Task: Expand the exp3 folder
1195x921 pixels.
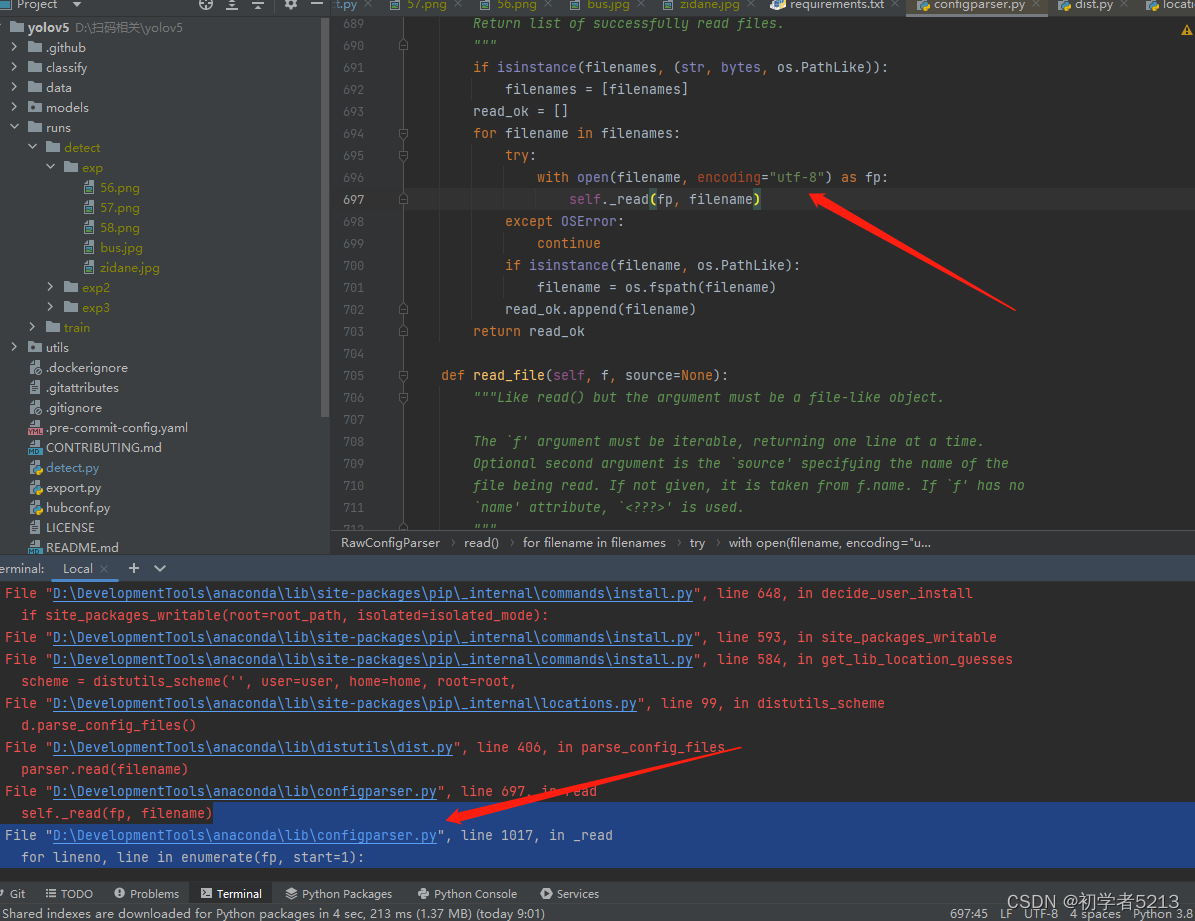Action: pyautogui.click(x=50, y=307)
